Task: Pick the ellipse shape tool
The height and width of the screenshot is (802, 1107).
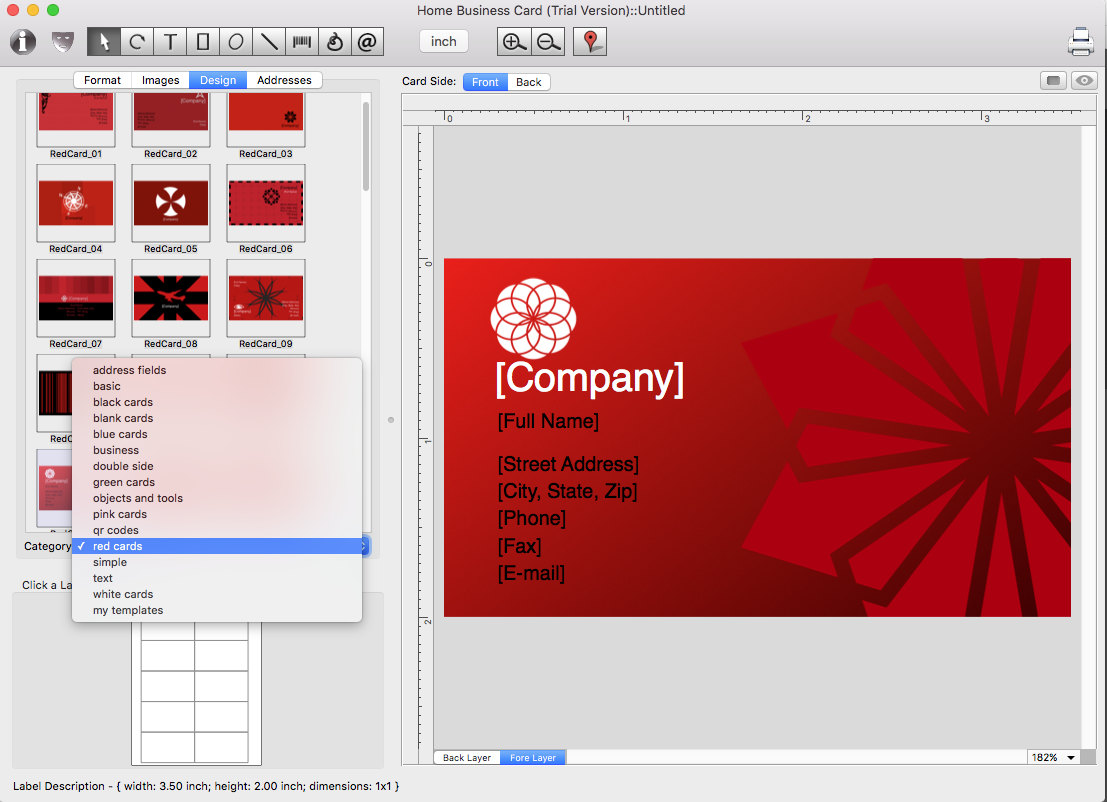Action: coord(236,42)
